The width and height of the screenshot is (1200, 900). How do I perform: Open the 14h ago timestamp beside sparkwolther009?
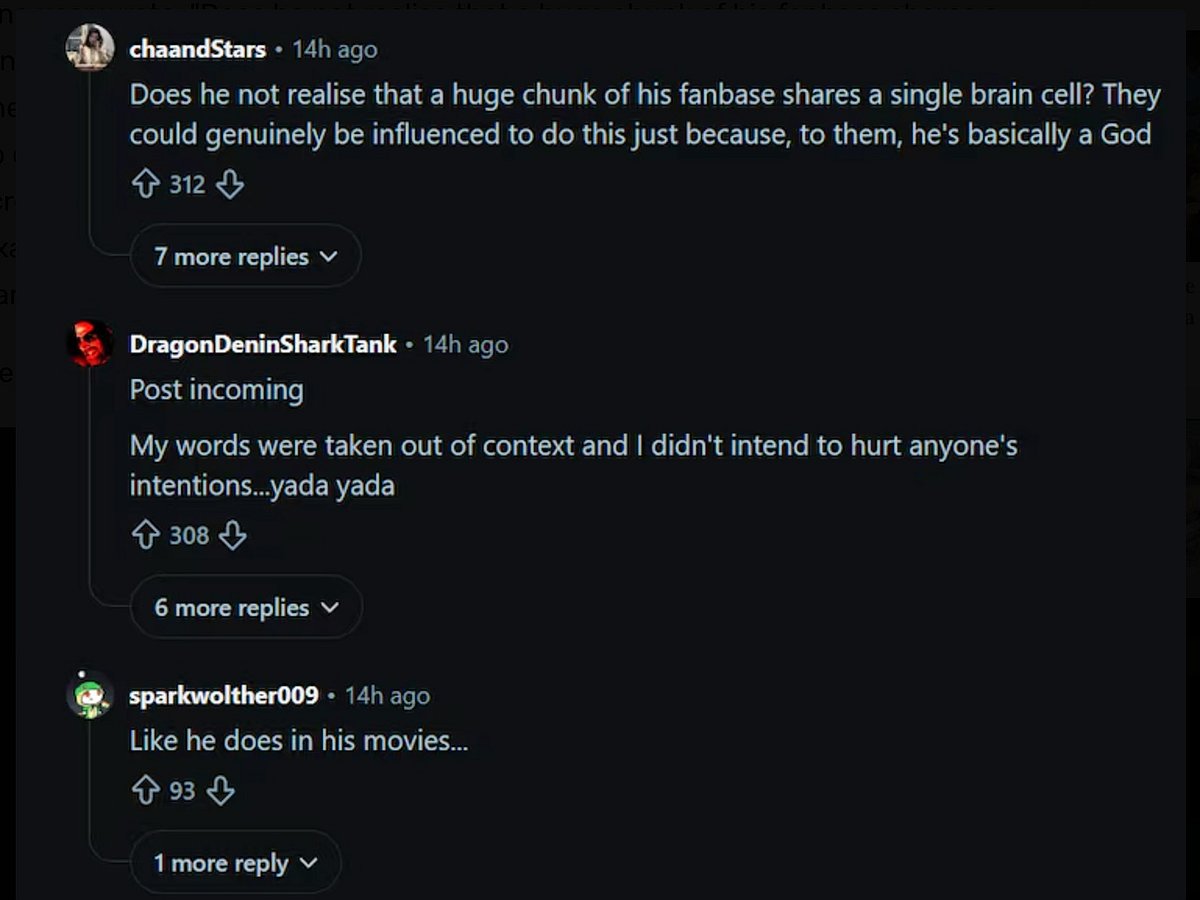point(388,696)
